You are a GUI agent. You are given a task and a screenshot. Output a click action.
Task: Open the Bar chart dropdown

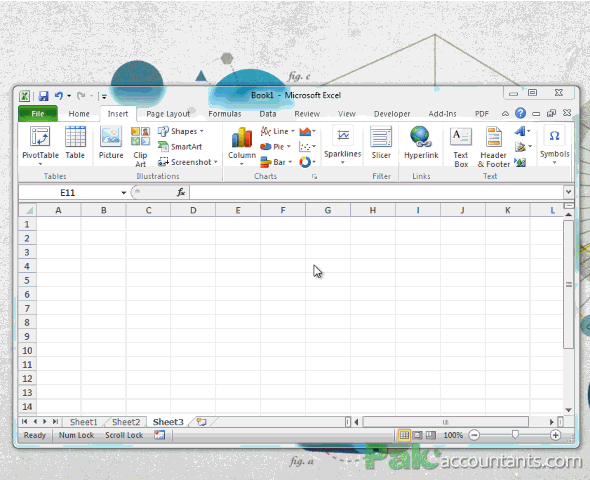[276, 162]
